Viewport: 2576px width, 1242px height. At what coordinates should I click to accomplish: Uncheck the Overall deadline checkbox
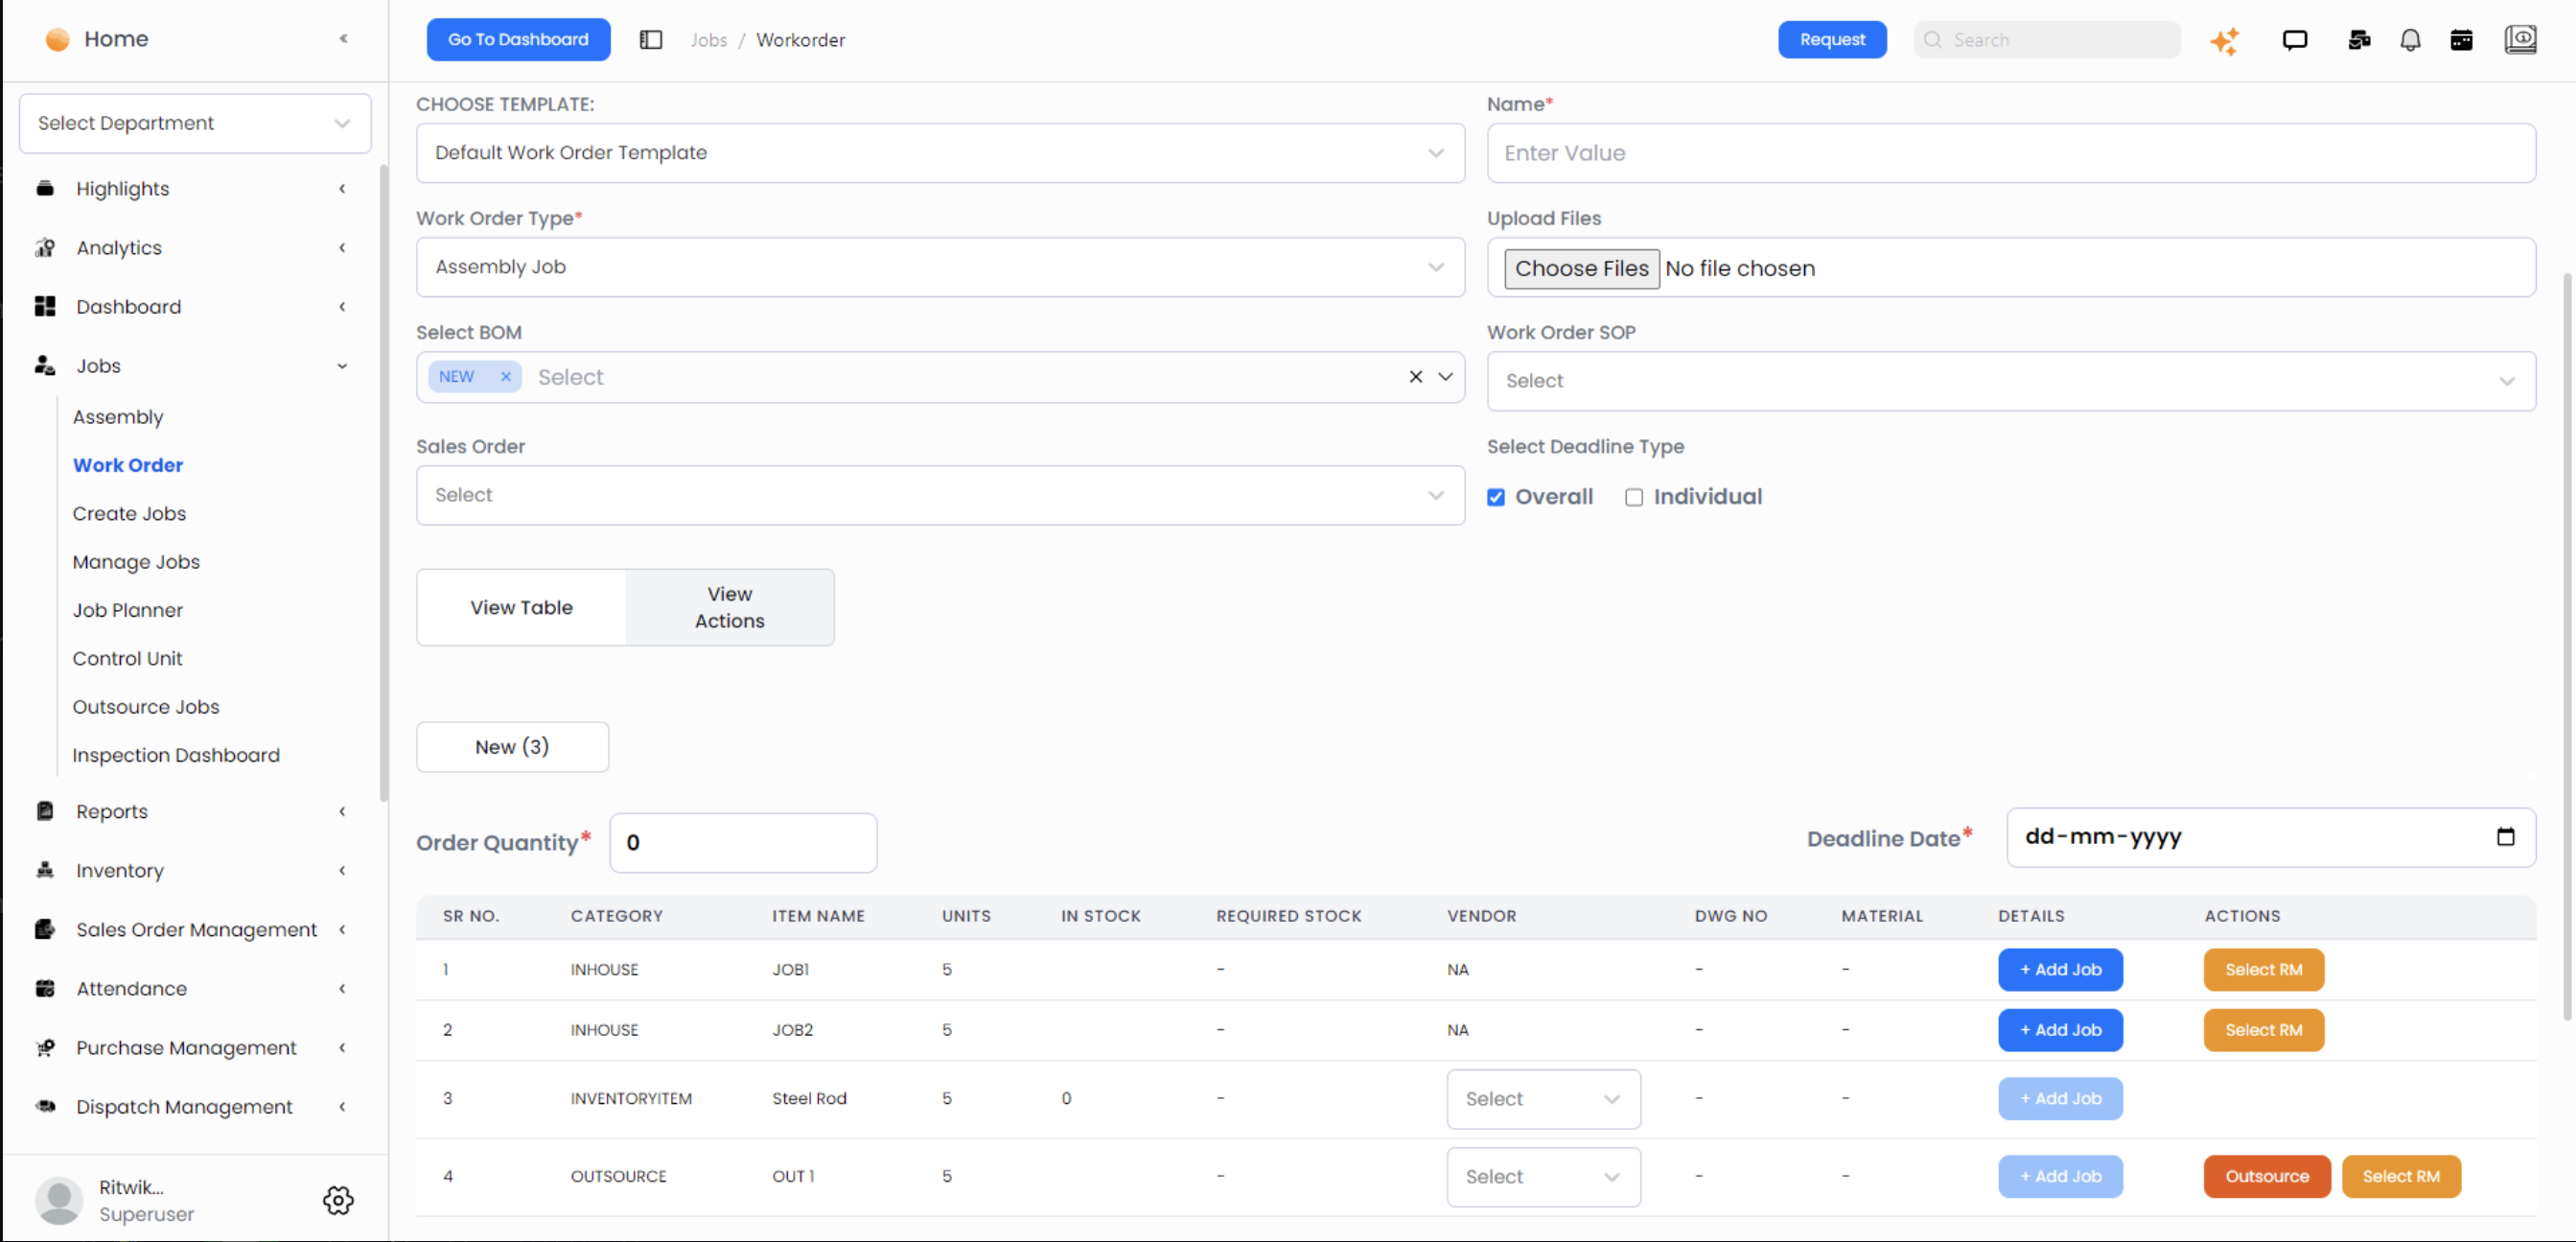pos(1496,497)
